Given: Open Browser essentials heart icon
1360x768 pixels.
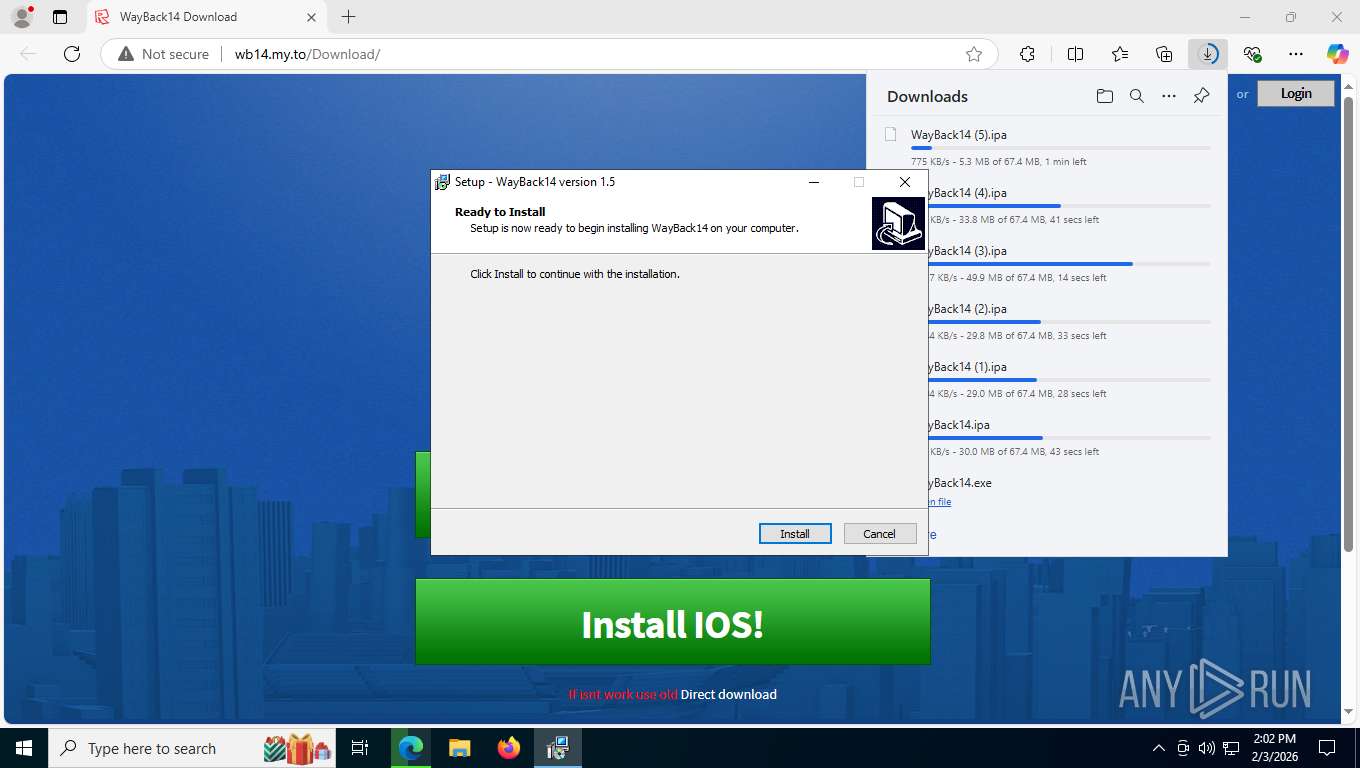Looking at the screenshot, I should [1252, 54].
